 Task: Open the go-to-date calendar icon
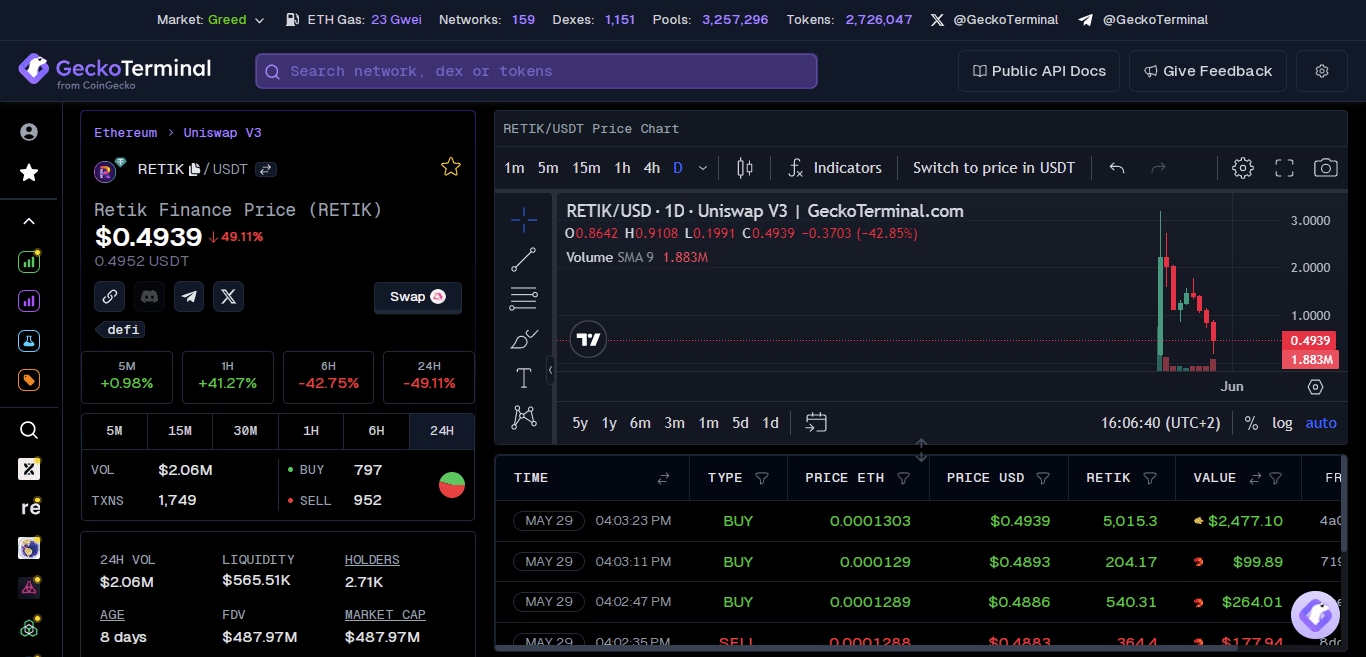click(816, 423)
